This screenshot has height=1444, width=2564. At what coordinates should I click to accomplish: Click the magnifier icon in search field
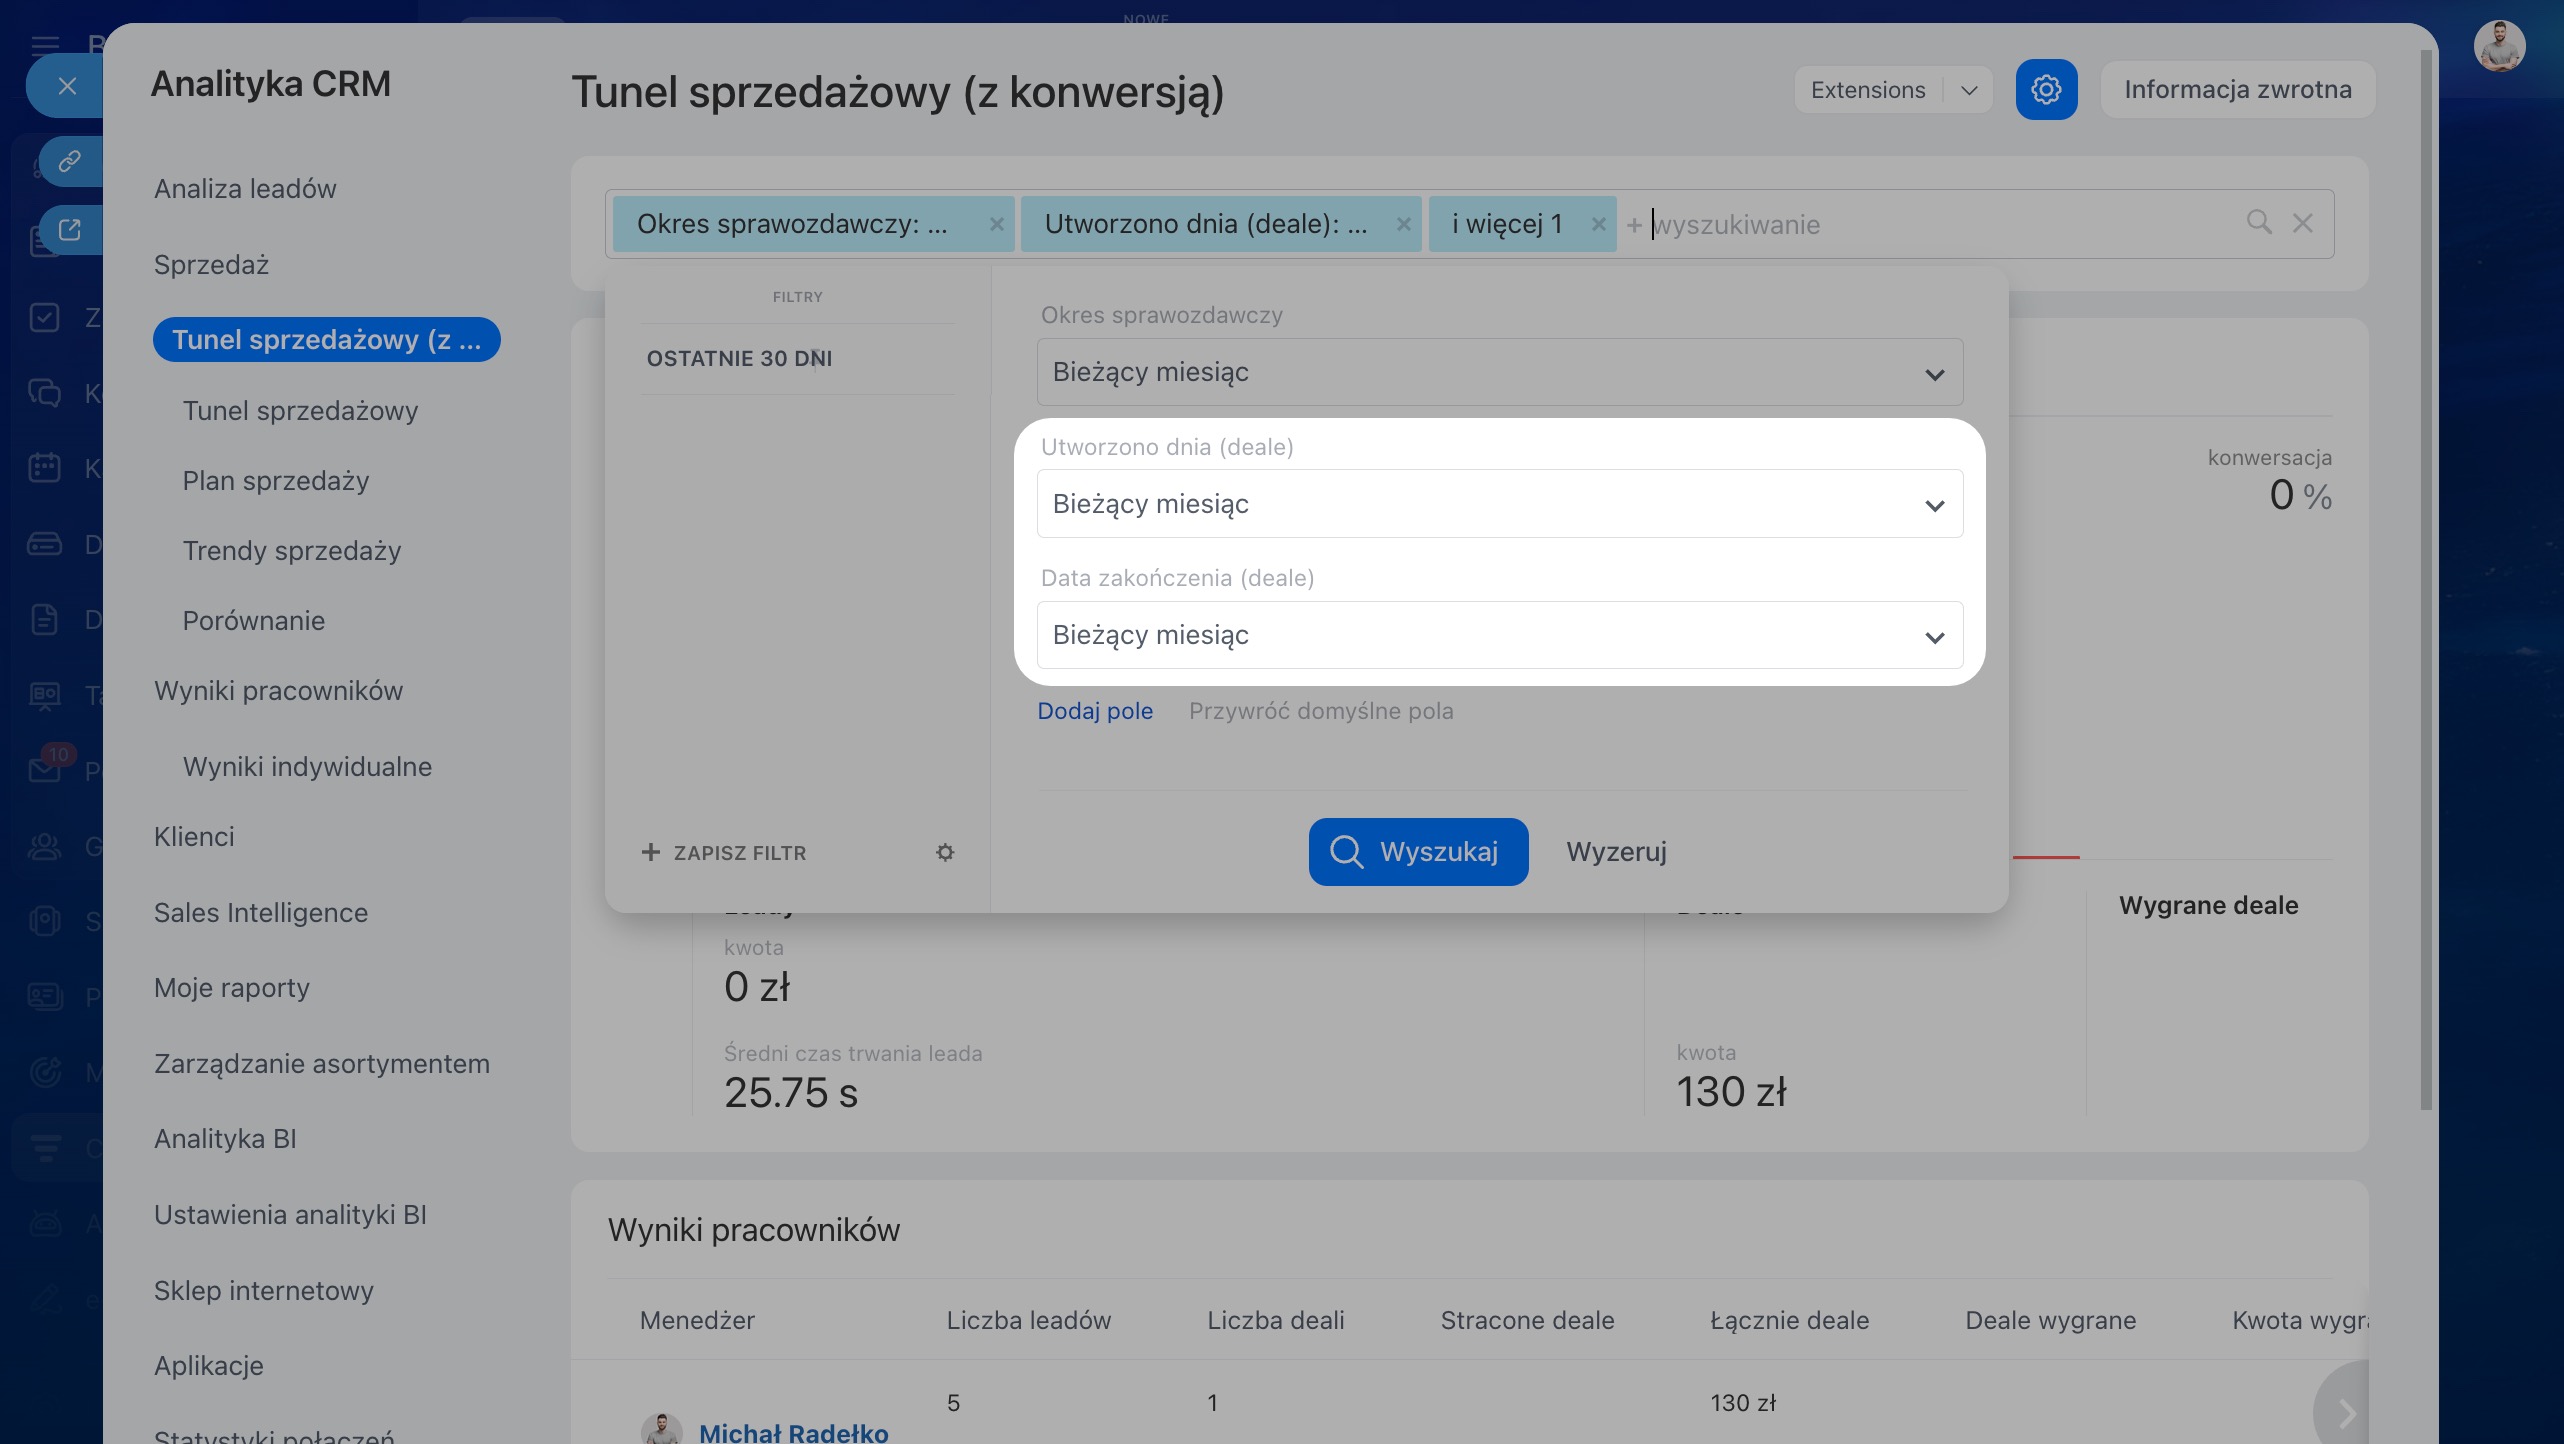(2259, 222)
